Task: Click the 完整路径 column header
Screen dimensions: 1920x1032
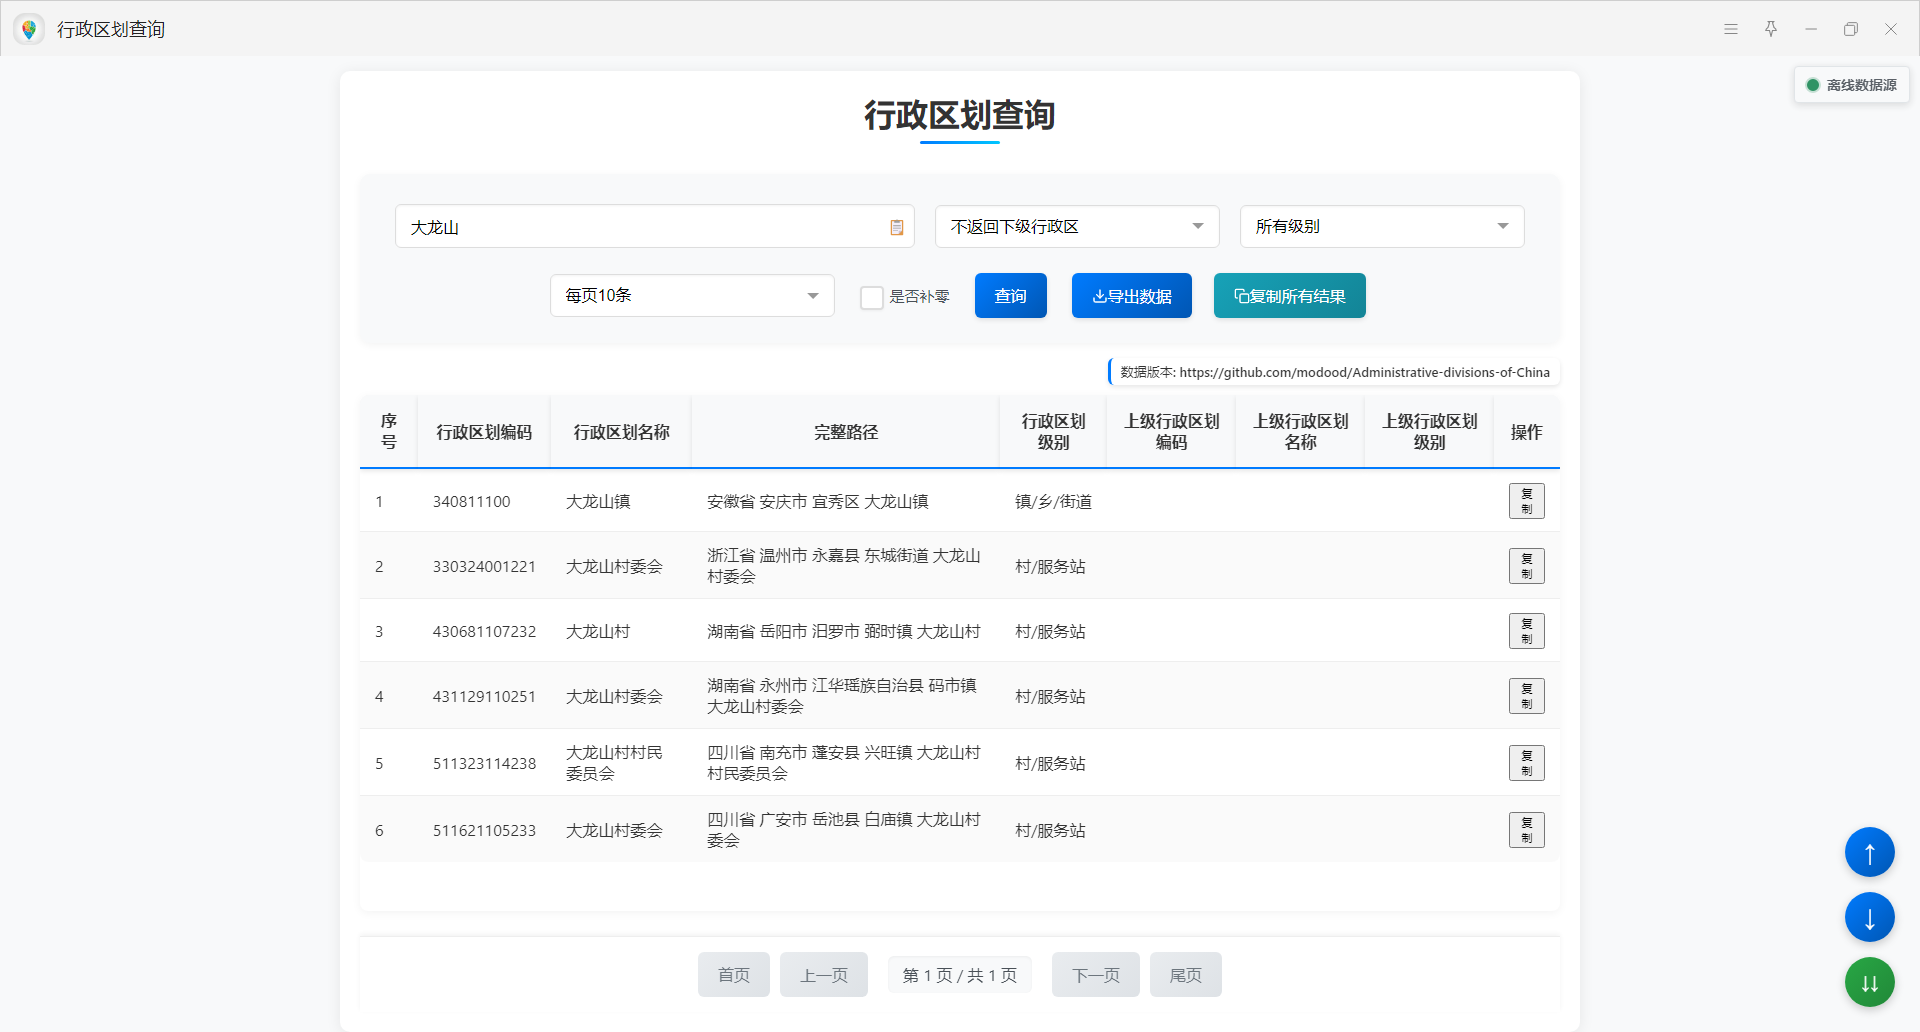Action: (846, 432)
